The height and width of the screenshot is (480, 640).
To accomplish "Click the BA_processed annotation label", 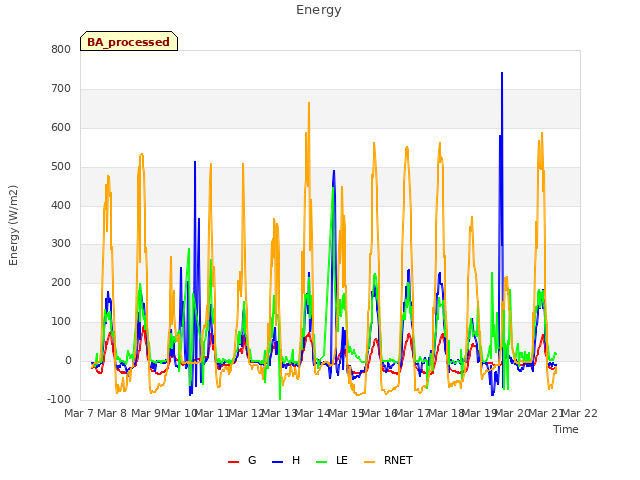I will [129, 41].
